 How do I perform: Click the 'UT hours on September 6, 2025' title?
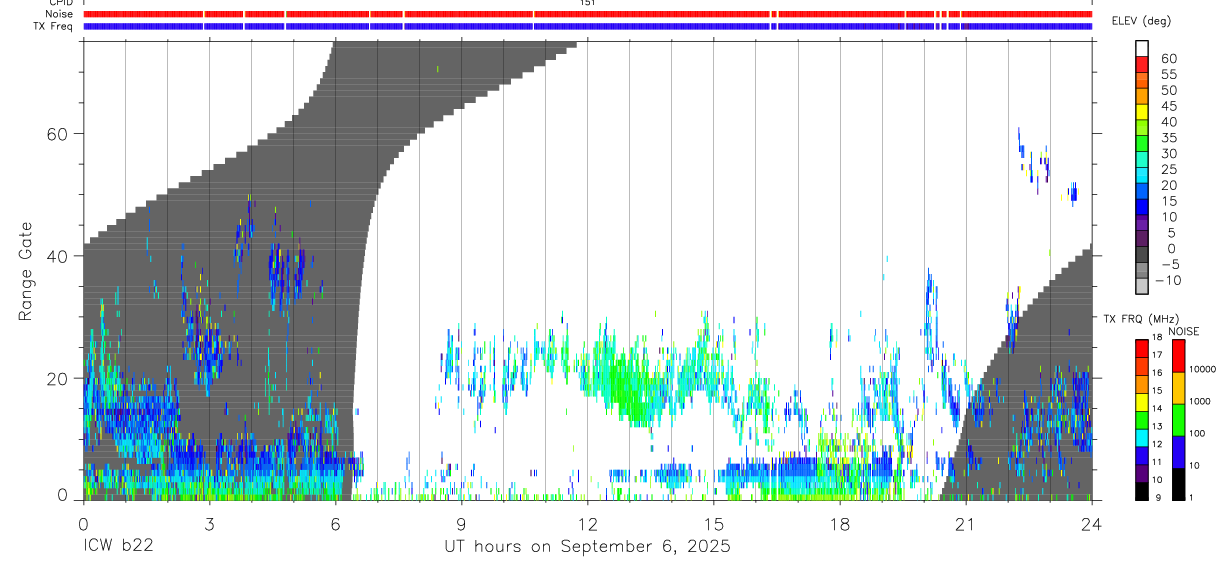(587, 547)
